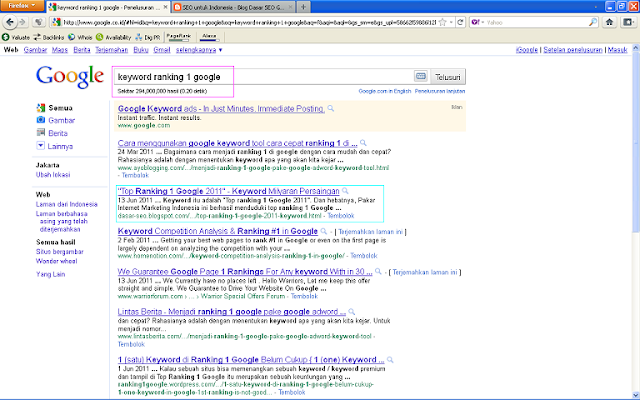
Task: Preview the Lintas Berita result with magnifier
Action: click(351, 312)
